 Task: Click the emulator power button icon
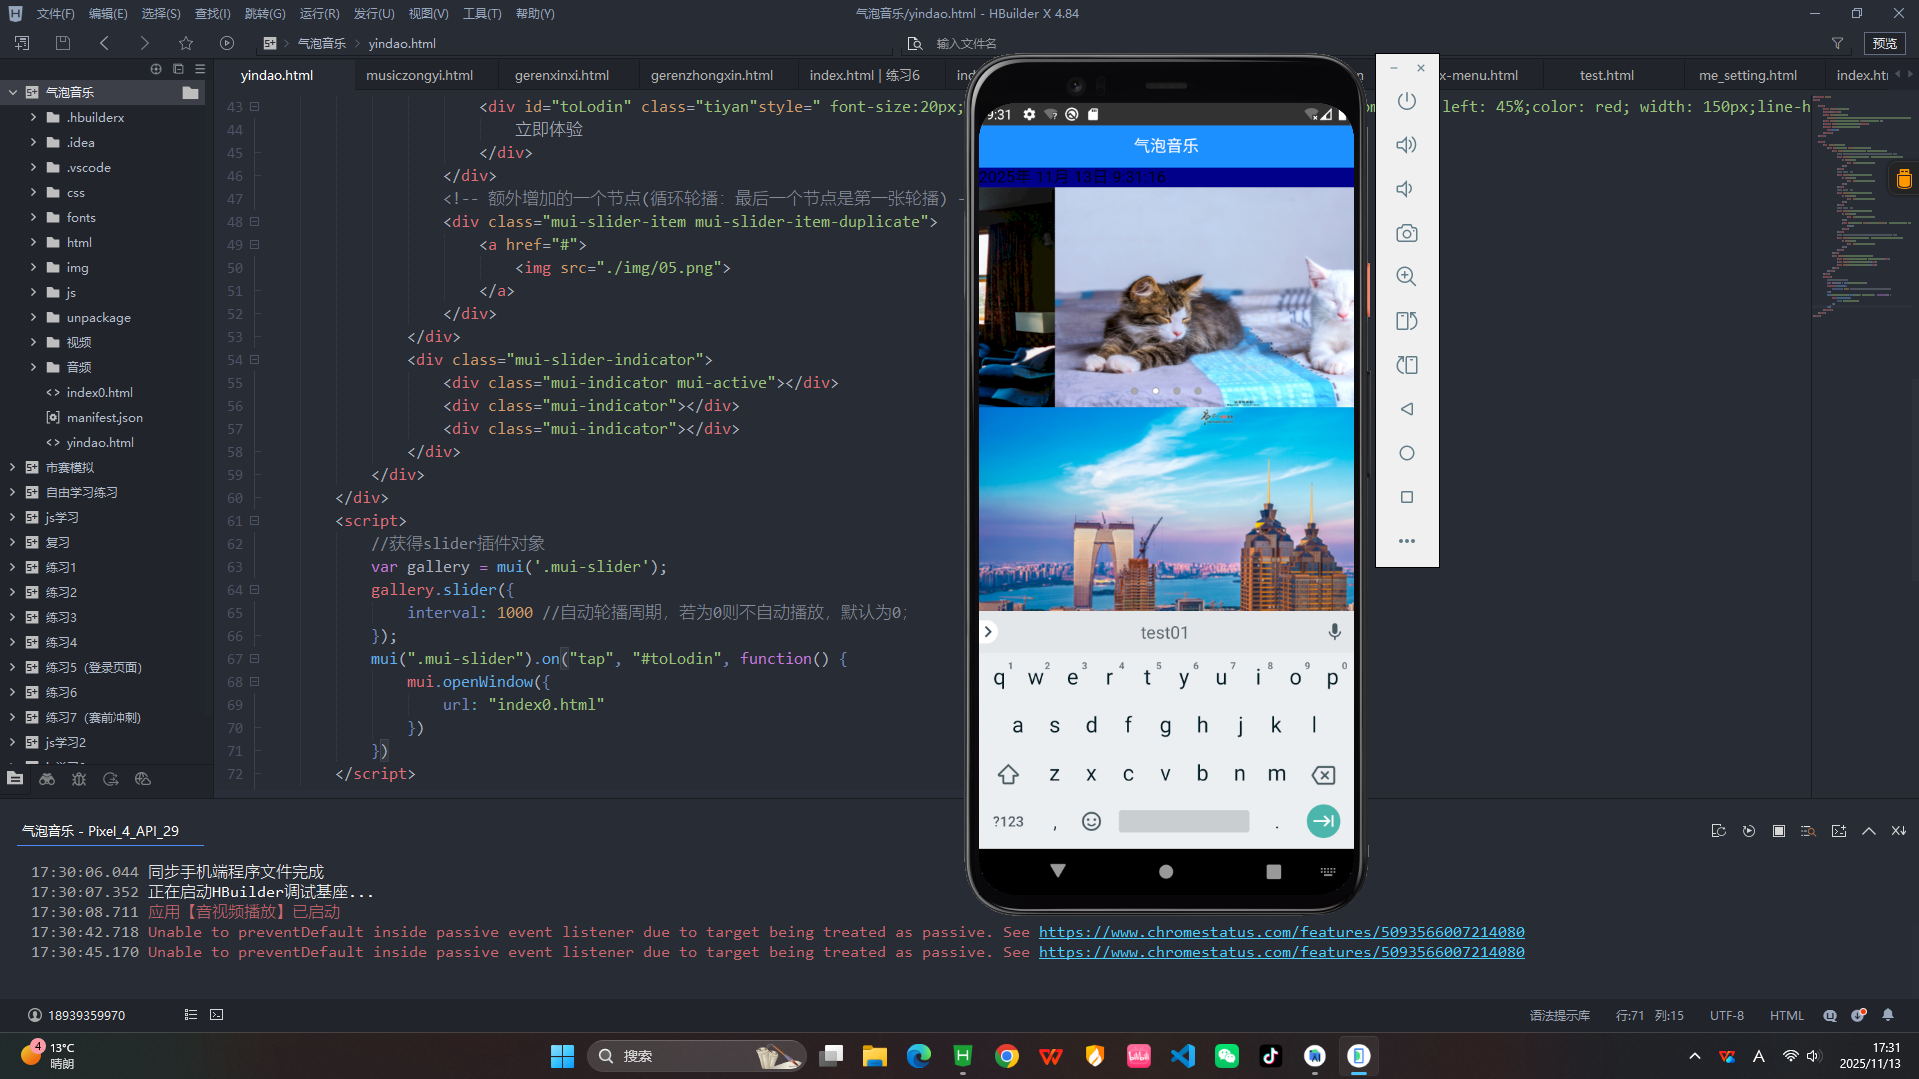[1406, 101]
